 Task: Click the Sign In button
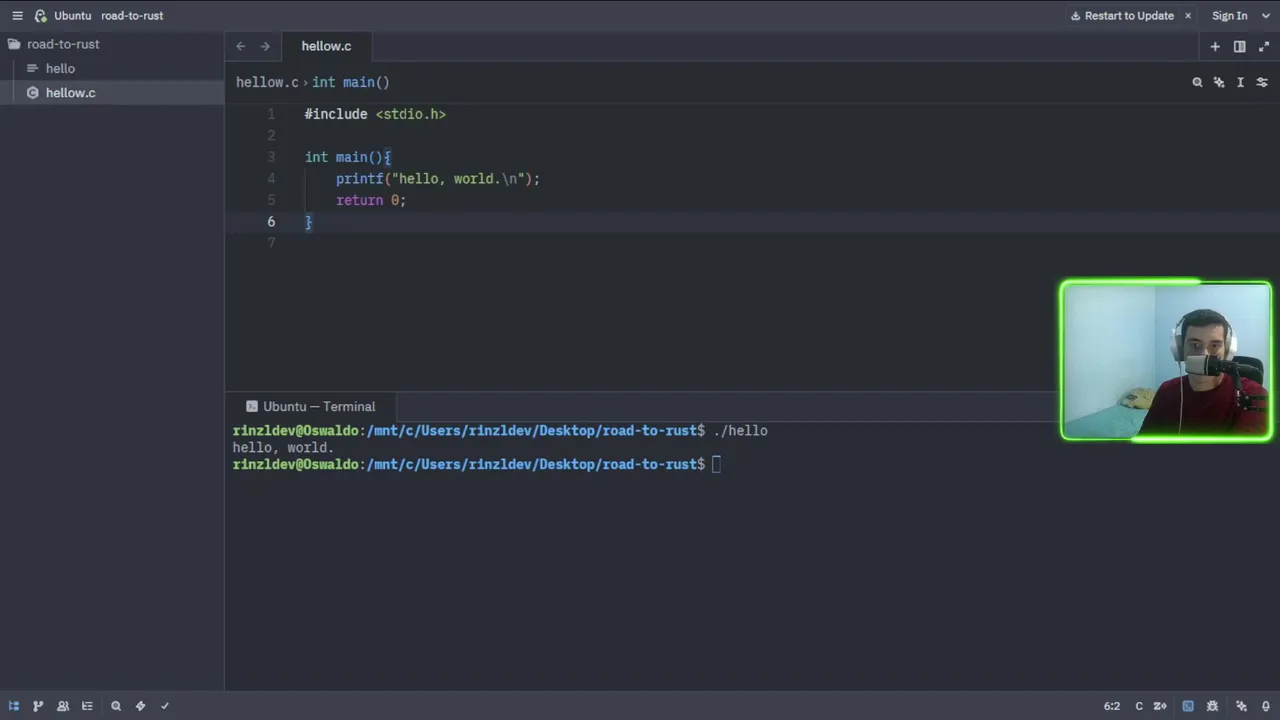click(x=1229, y=16)
